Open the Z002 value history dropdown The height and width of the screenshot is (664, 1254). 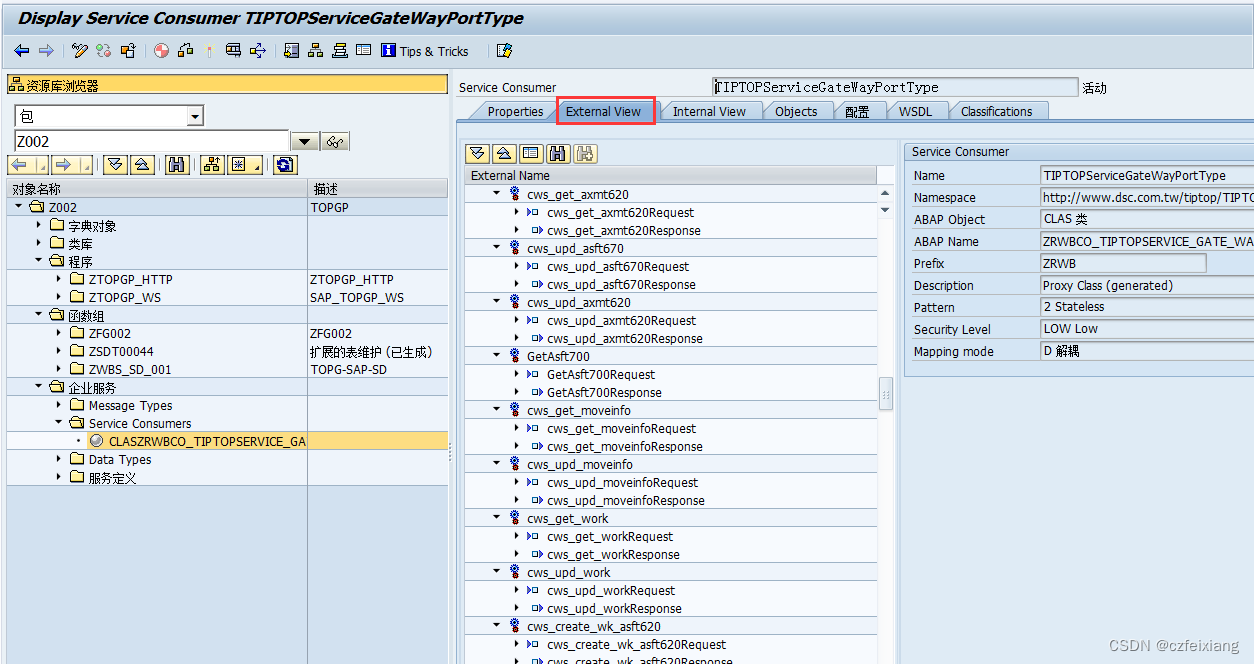(304, 141)
